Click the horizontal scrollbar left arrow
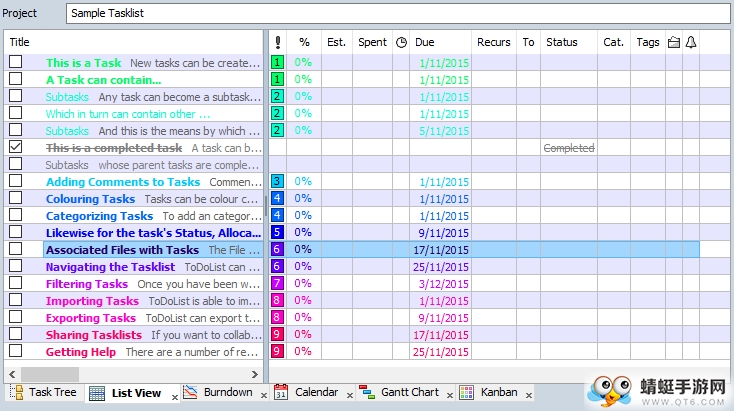Viewport: 734px width, 411px height. 12,374
